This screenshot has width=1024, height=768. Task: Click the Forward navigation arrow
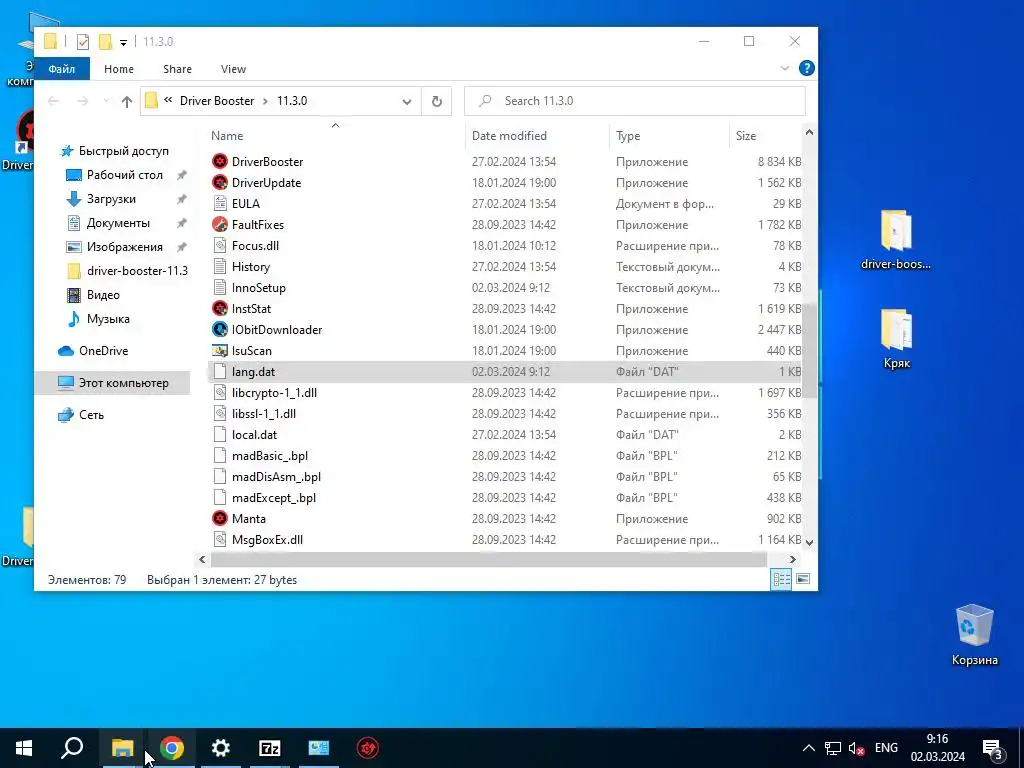[82, 101]
